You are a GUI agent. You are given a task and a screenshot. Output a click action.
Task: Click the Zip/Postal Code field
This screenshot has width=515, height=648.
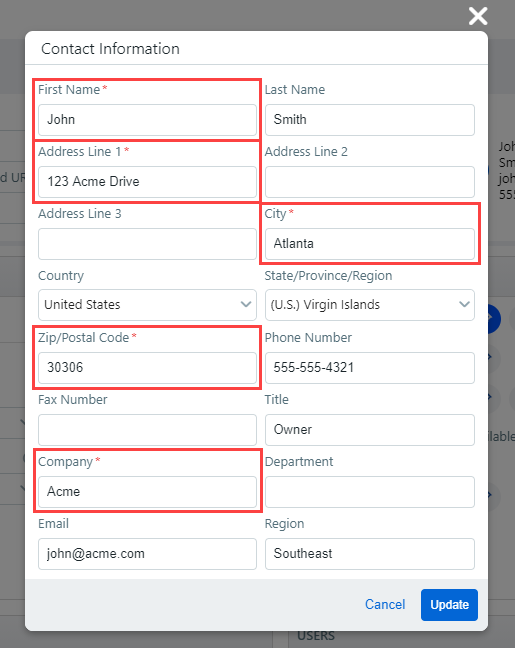tap(147, 368)
